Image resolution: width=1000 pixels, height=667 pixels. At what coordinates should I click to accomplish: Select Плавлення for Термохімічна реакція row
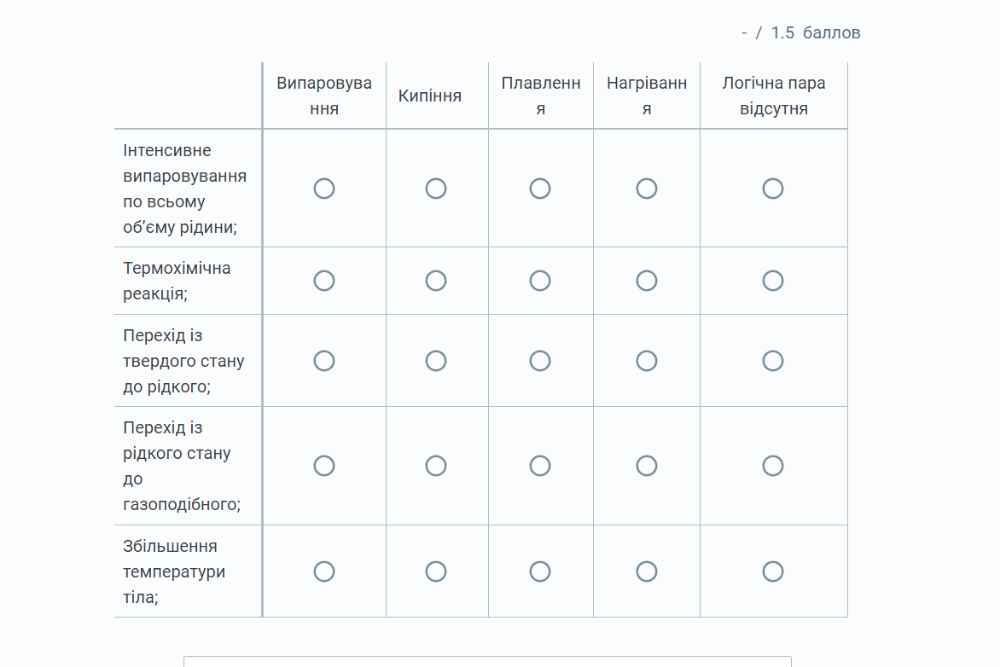pyautogui.click(x=540, y=281)
